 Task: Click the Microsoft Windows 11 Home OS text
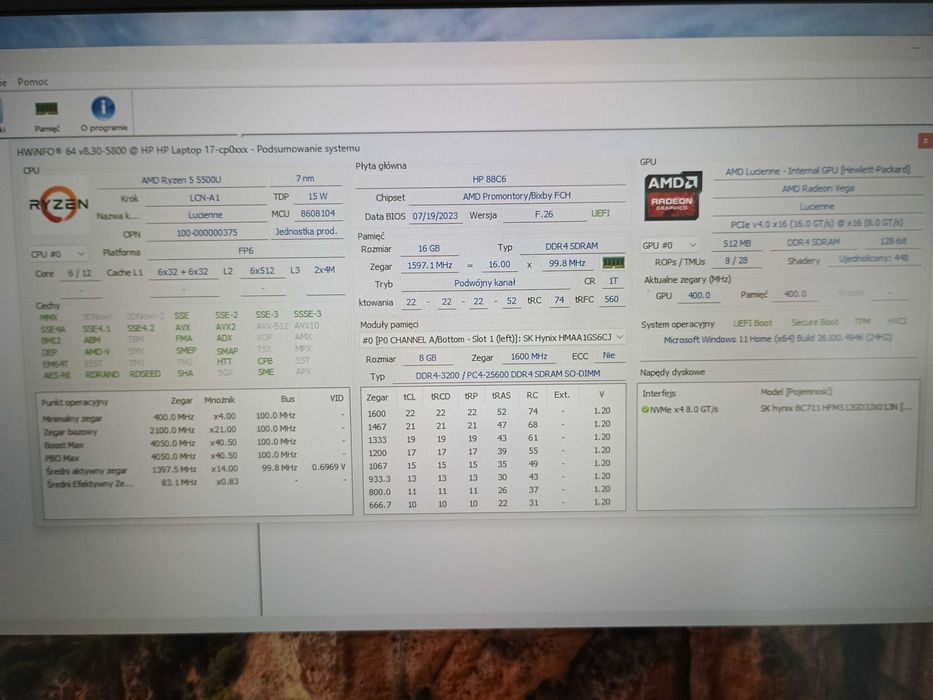[x=777, y=339]
